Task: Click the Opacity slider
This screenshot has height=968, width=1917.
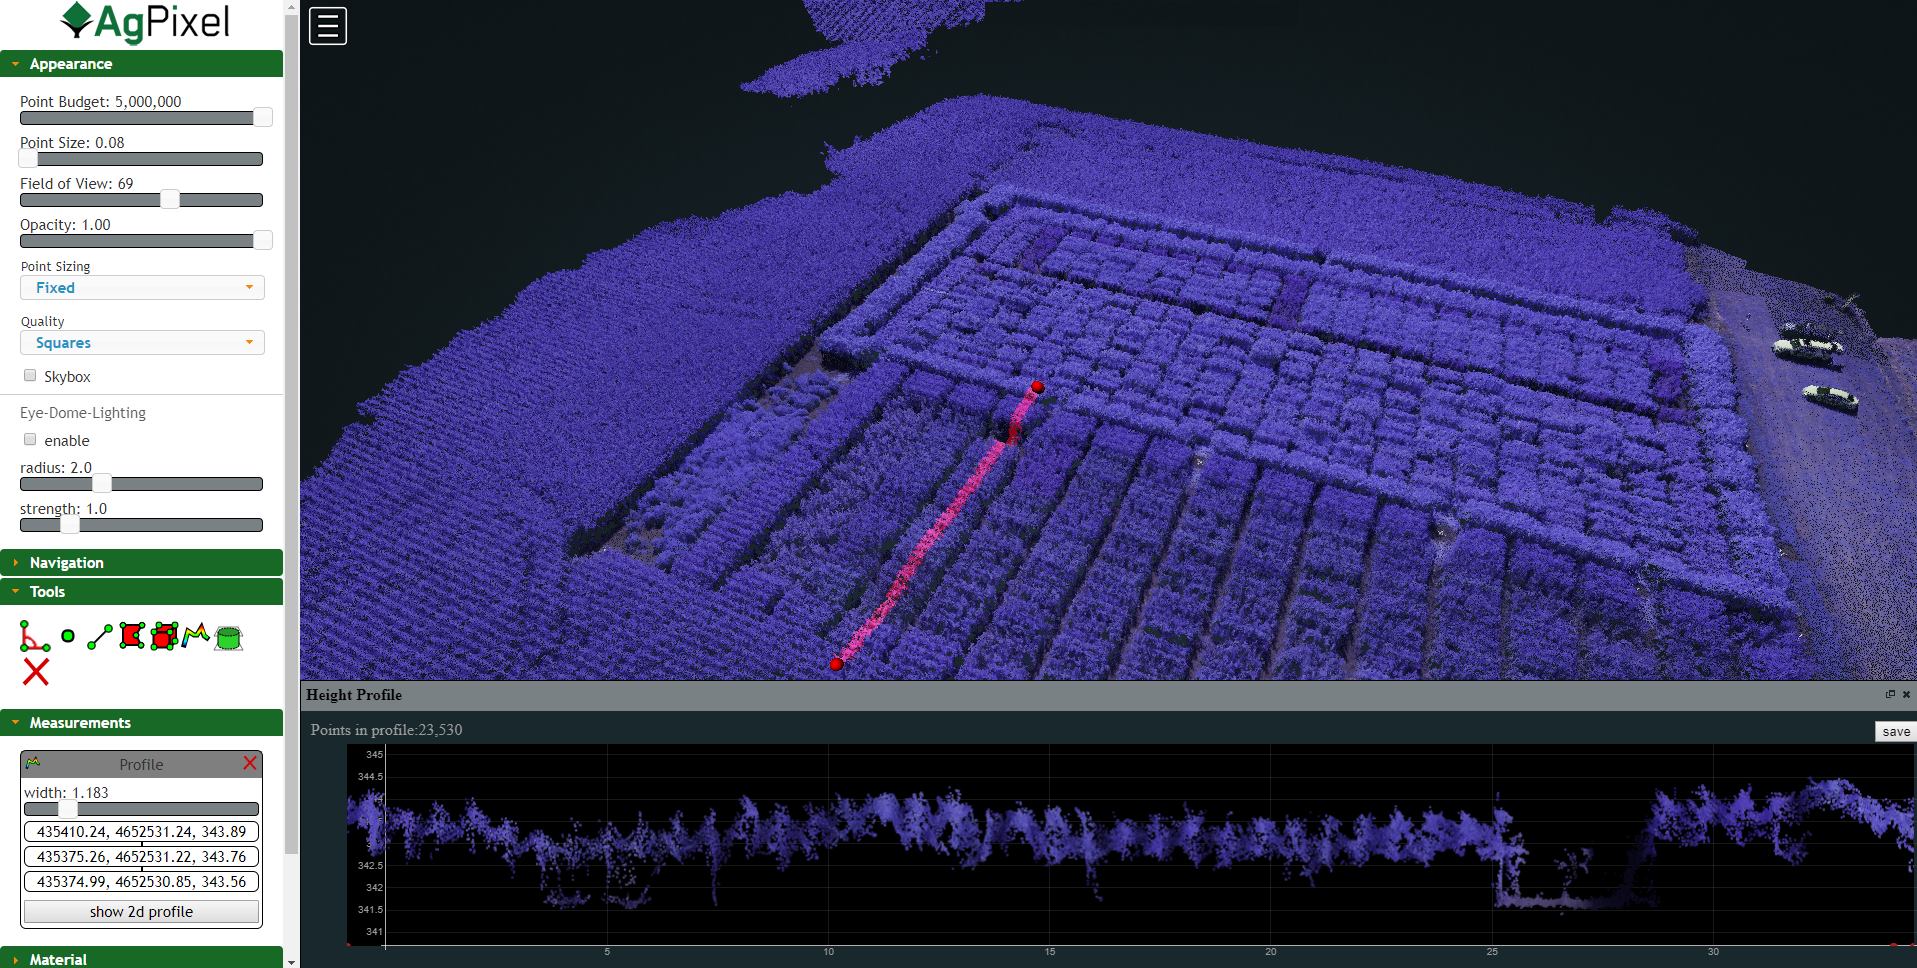Action: tap(141, 241)
